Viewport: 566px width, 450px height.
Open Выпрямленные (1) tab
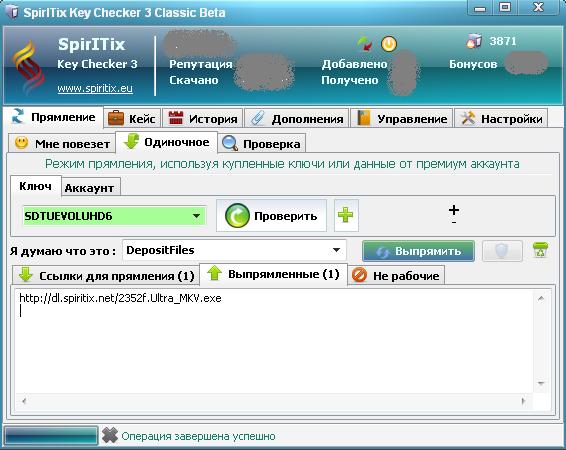tap(274, 274)
